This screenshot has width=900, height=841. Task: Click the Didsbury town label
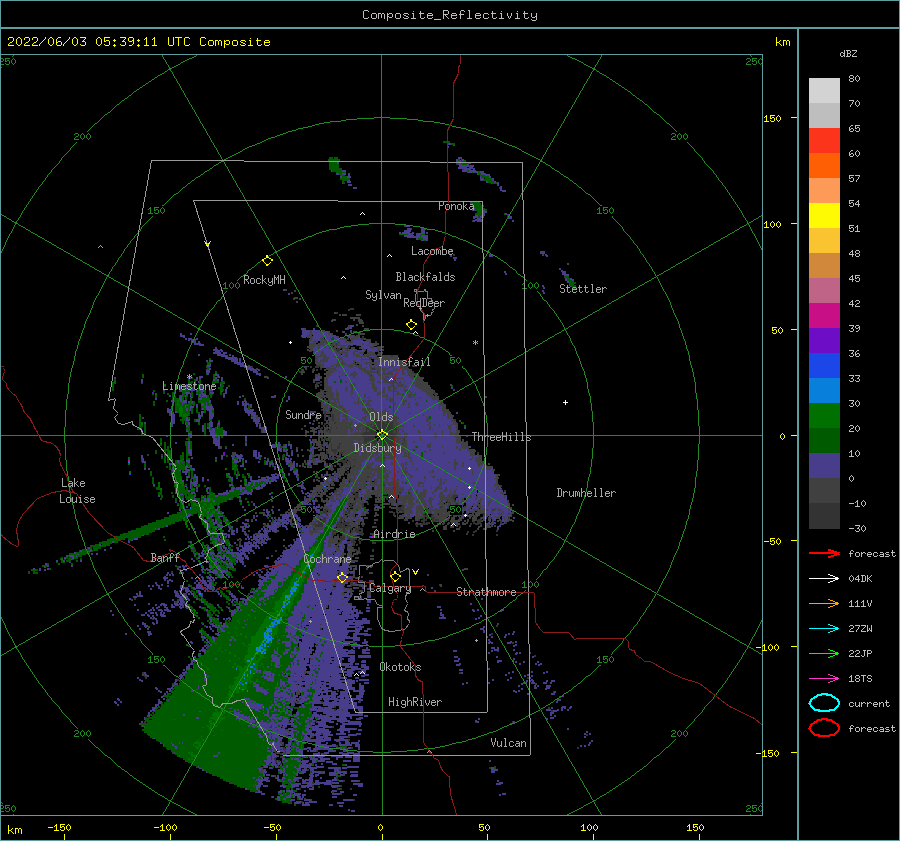[x=377, y=448]
